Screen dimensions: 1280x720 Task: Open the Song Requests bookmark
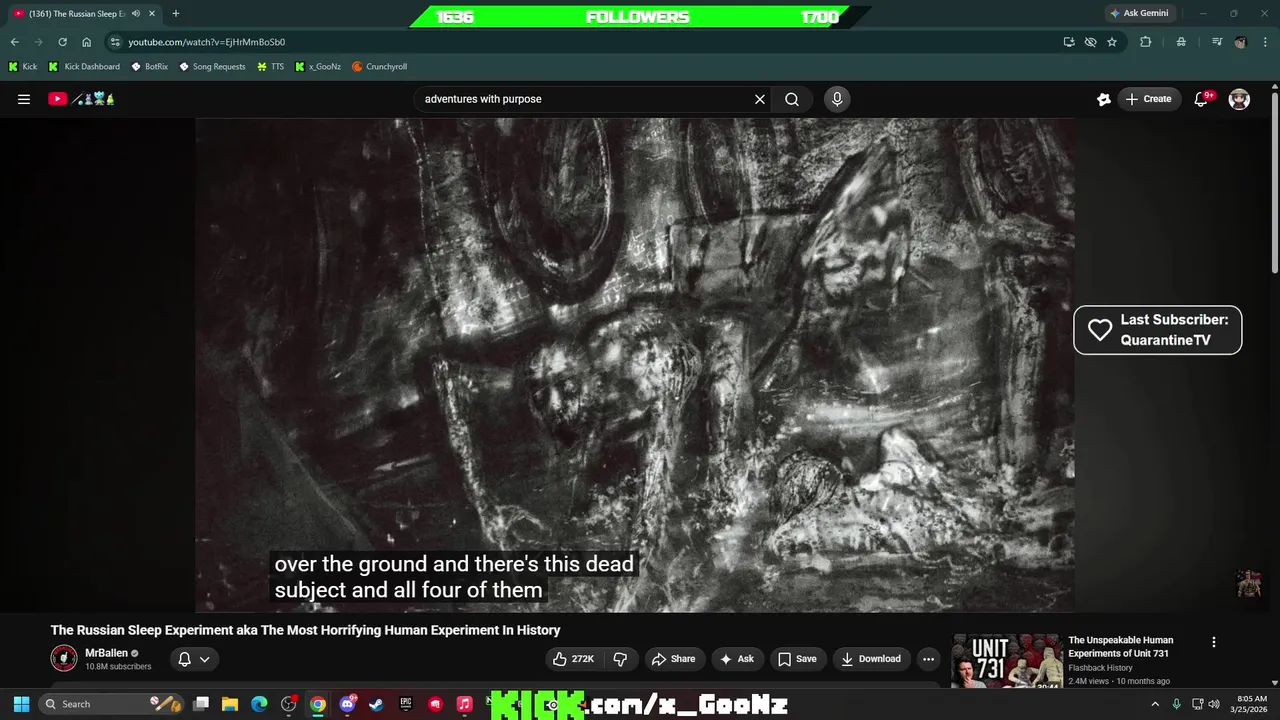212,67
